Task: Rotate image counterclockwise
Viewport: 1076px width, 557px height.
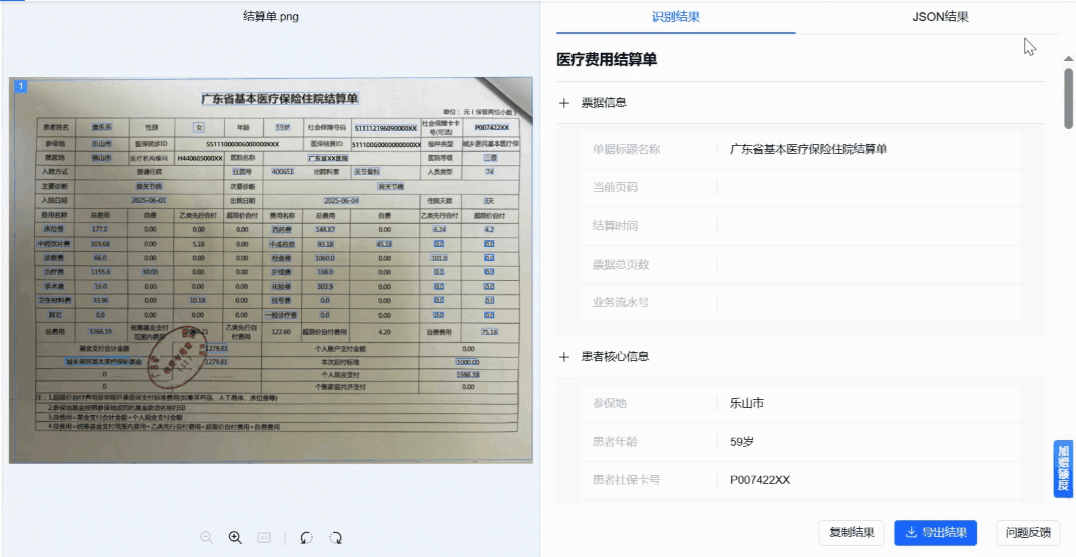Action: click(x=307, y=538)
